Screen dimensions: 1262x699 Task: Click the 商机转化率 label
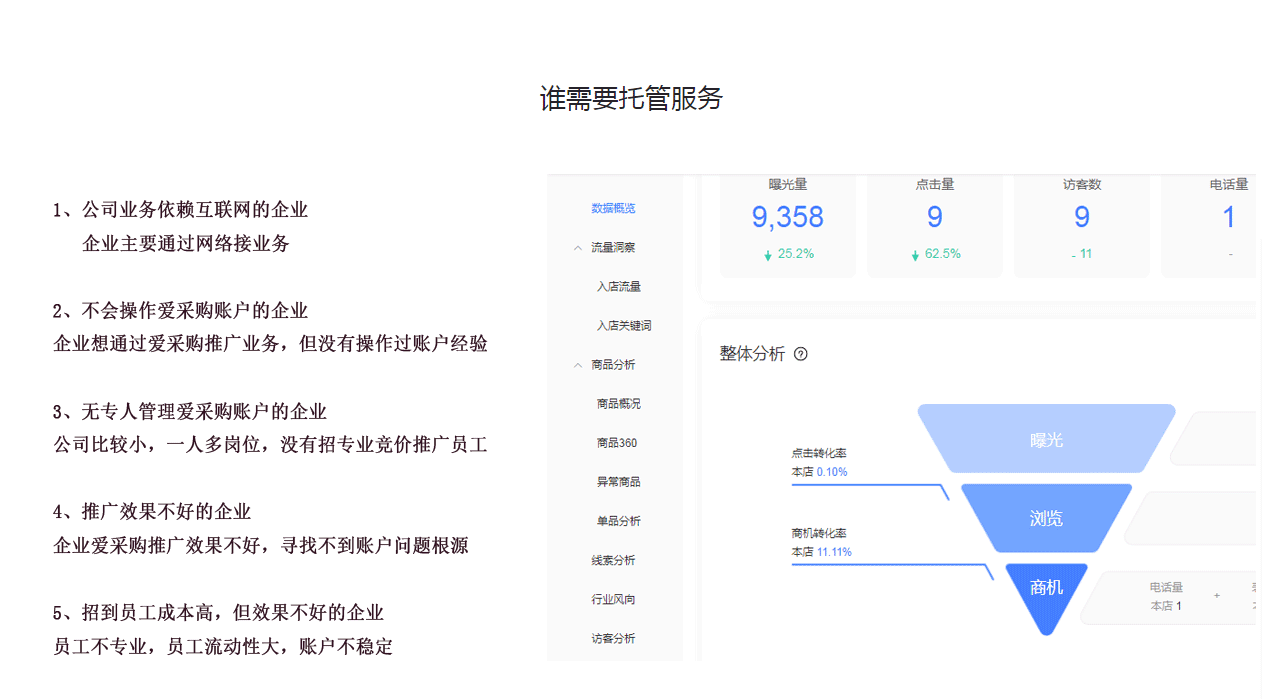819,533
